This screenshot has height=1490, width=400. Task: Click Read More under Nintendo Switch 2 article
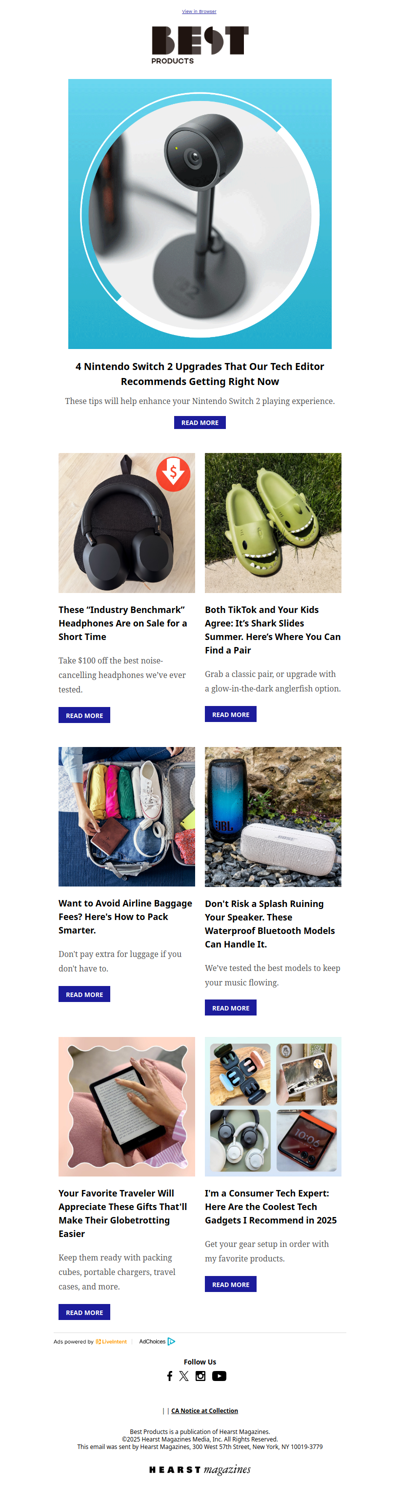pyautogui.click(x=200, y=423)
